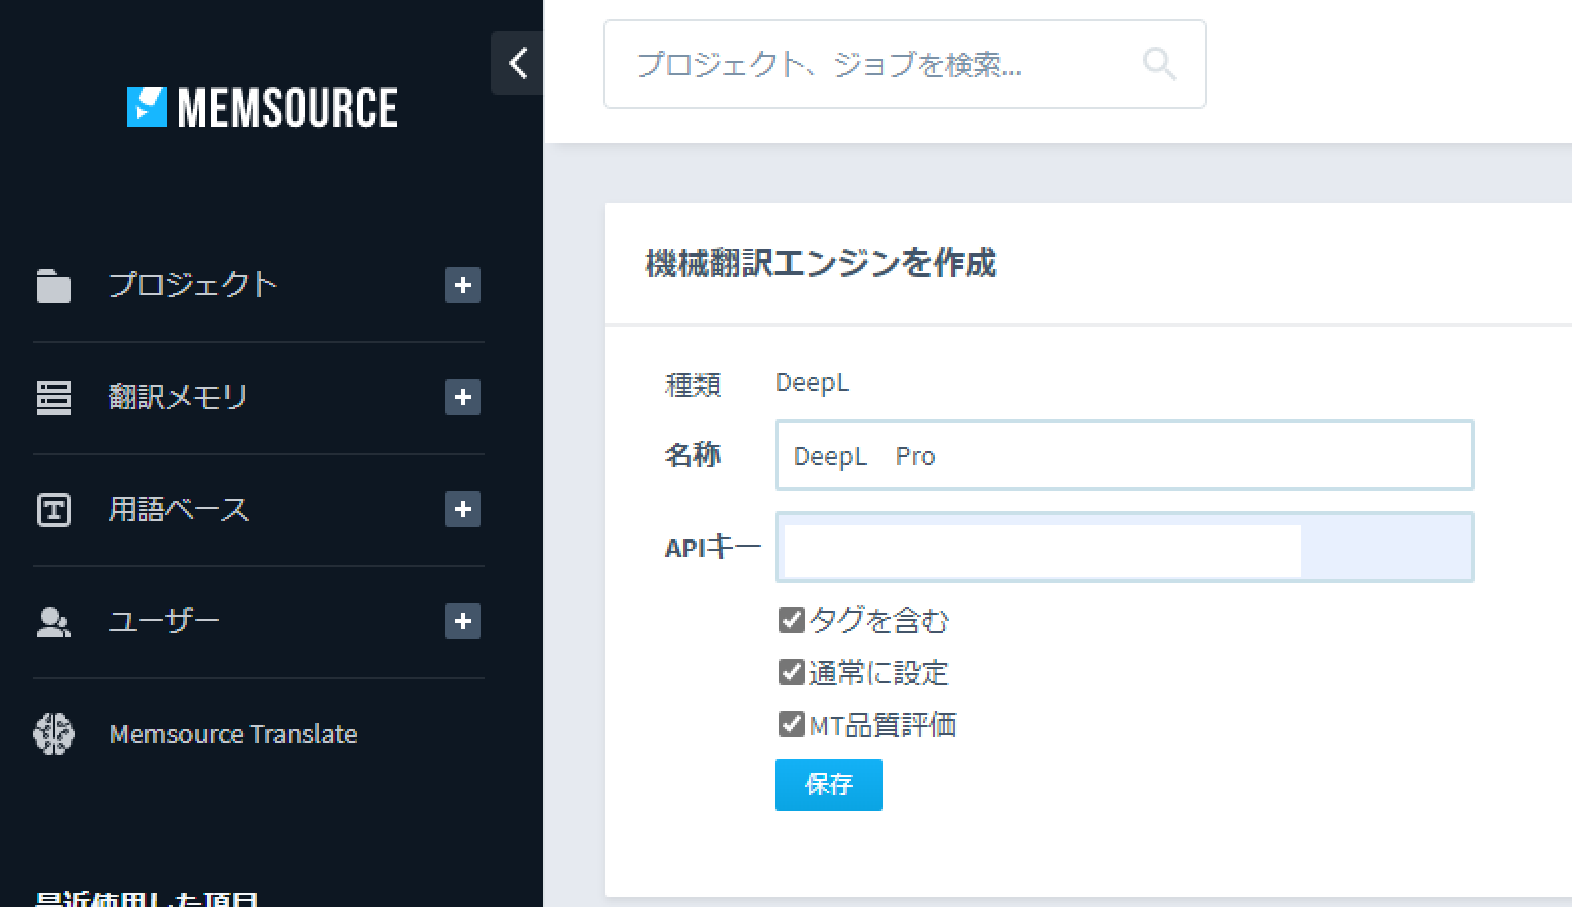Image resolution: width=1572 pixels, height=907 pixels.
Task: Uncheck the 通常に設定 checkbox
Action: (791, 672)
